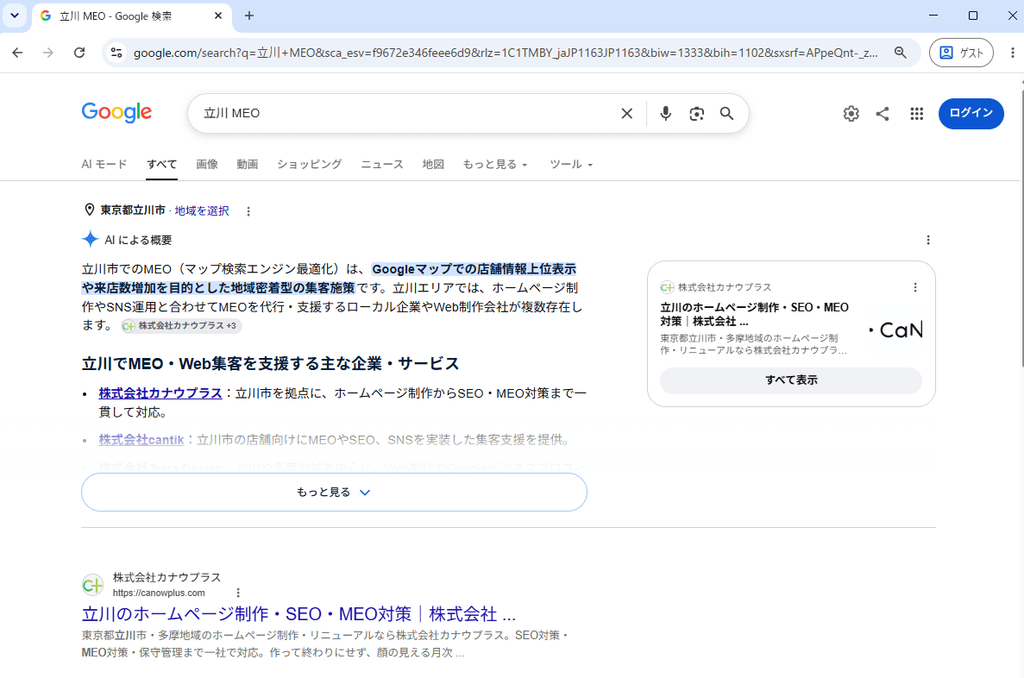Open Chrome's three-dot menu

[x=1012, y=53]
